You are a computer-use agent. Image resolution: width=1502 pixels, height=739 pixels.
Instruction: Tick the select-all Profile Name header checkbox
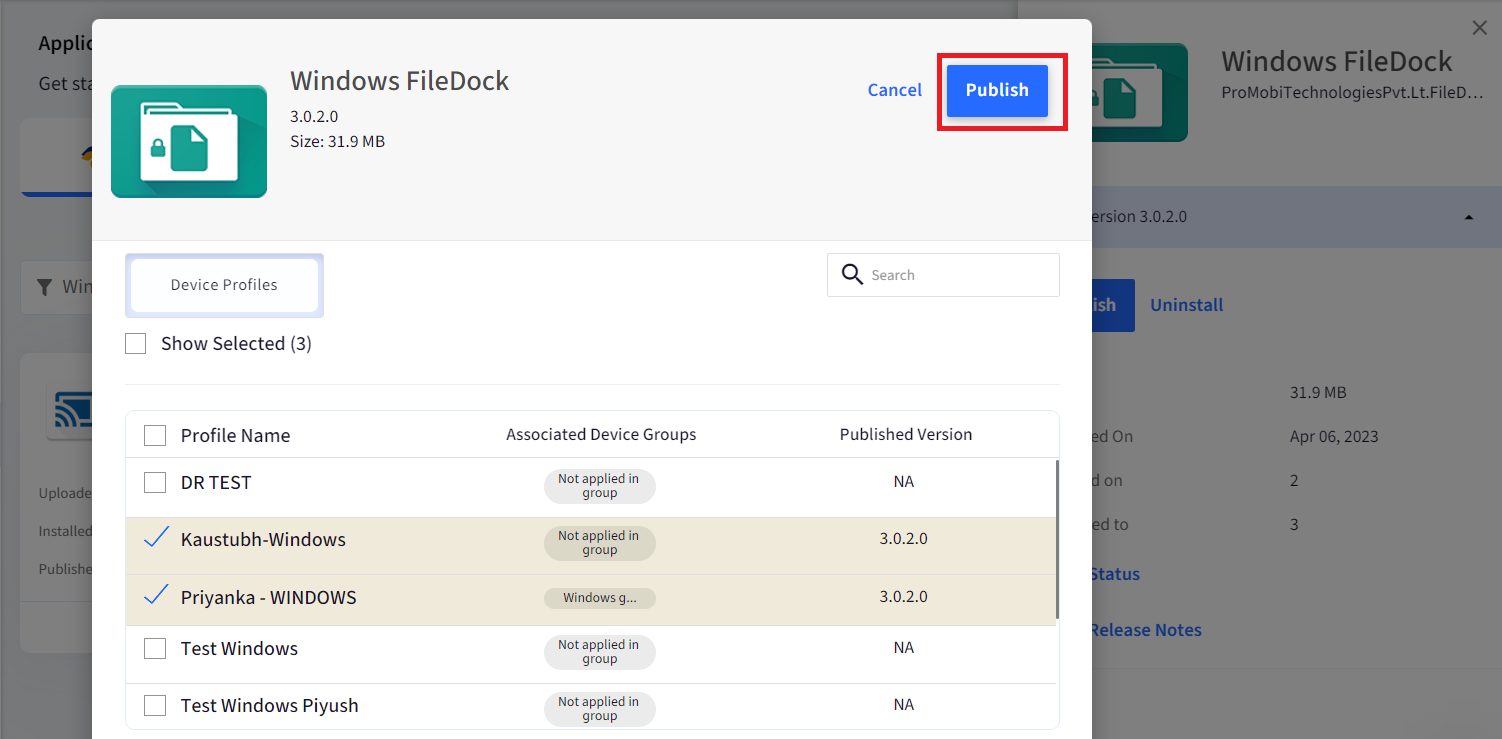click(x=155, y=436)
